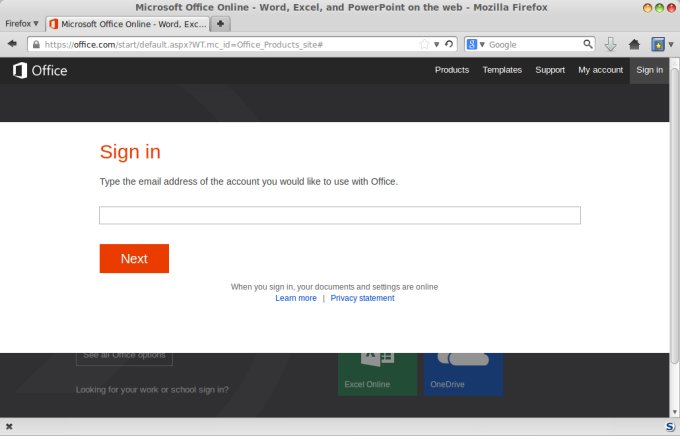680x436 pixels.
Task: Click the padlock icon in the address bar
Action: (x=36, y=44)
